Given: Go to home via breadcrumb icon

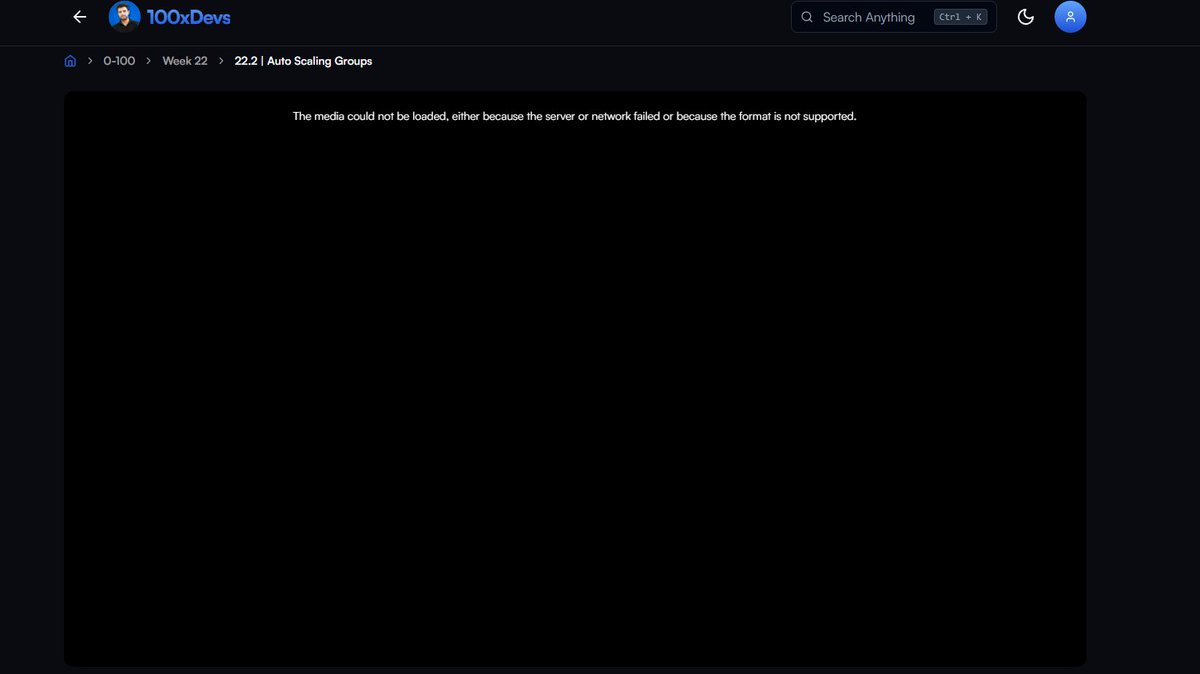Looking at the screenshot, I should (x=70, y=61).
